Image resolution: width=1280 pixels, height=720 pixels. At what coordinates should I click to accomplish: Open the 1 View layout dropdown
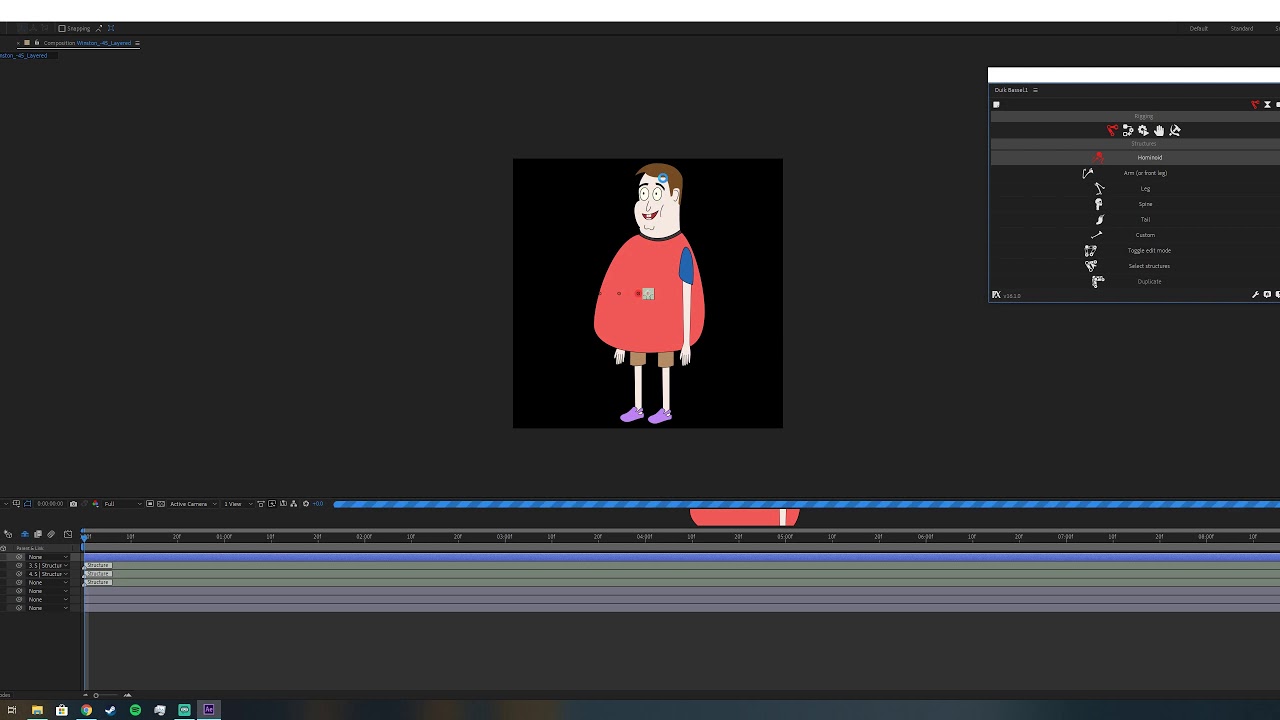(238, 504)
